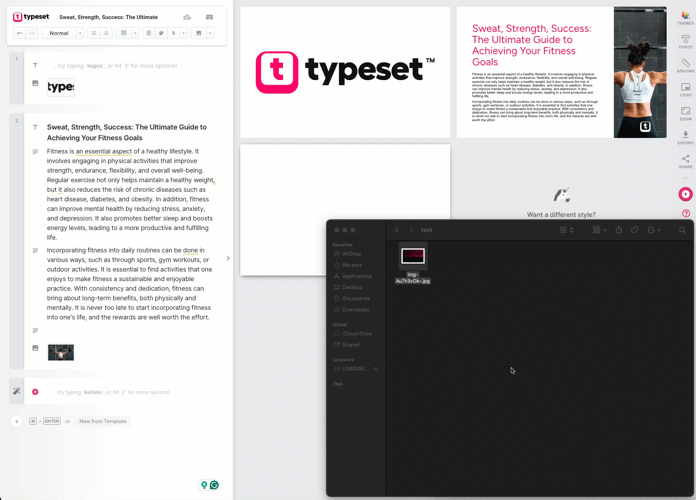Open the Export option in right sidebar
Screen dimensions: 696x500
click(685, 137)
